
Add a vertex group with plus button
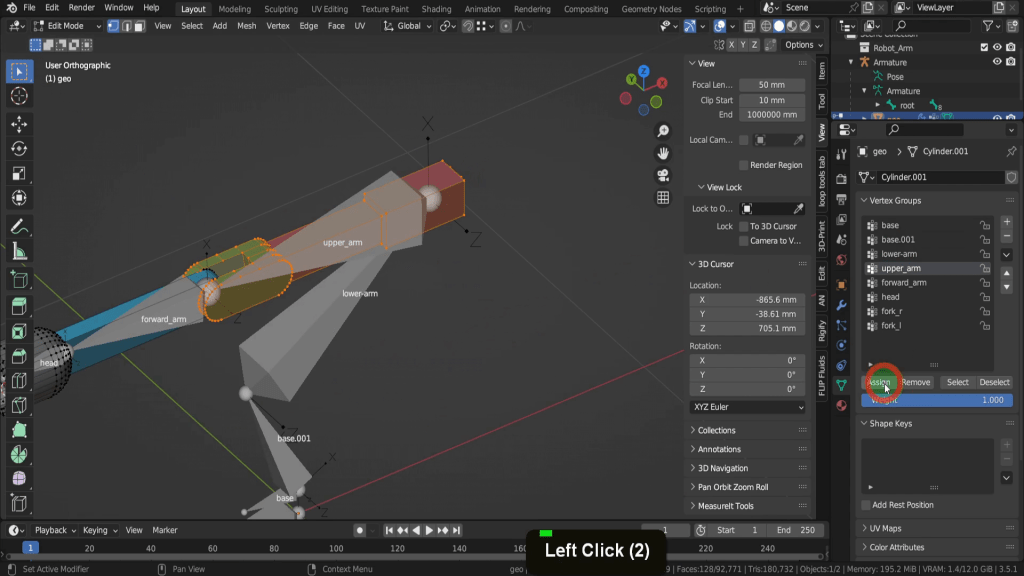point(1006,222)
